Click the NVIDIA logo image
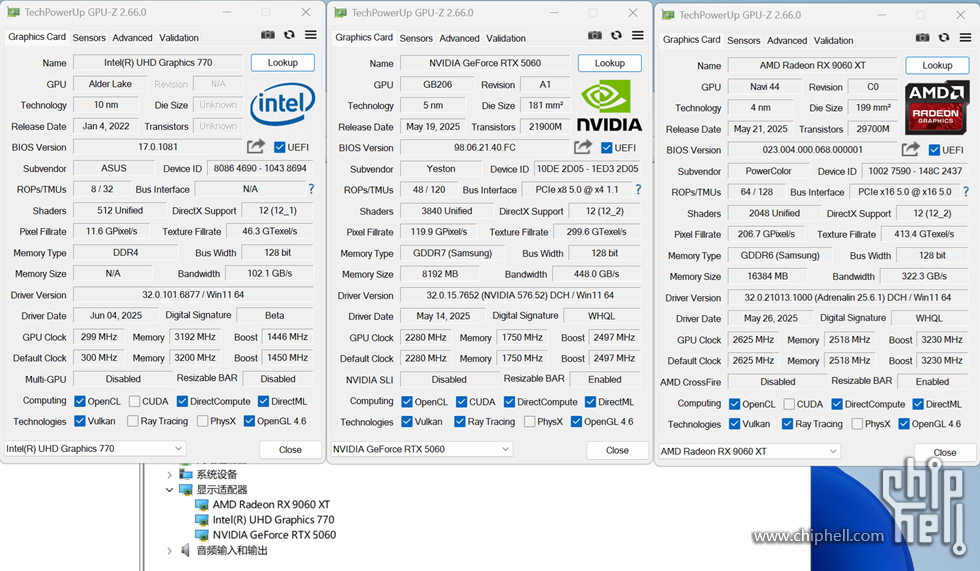The height and width of the screenshot is (571, 980). [609, 107]
